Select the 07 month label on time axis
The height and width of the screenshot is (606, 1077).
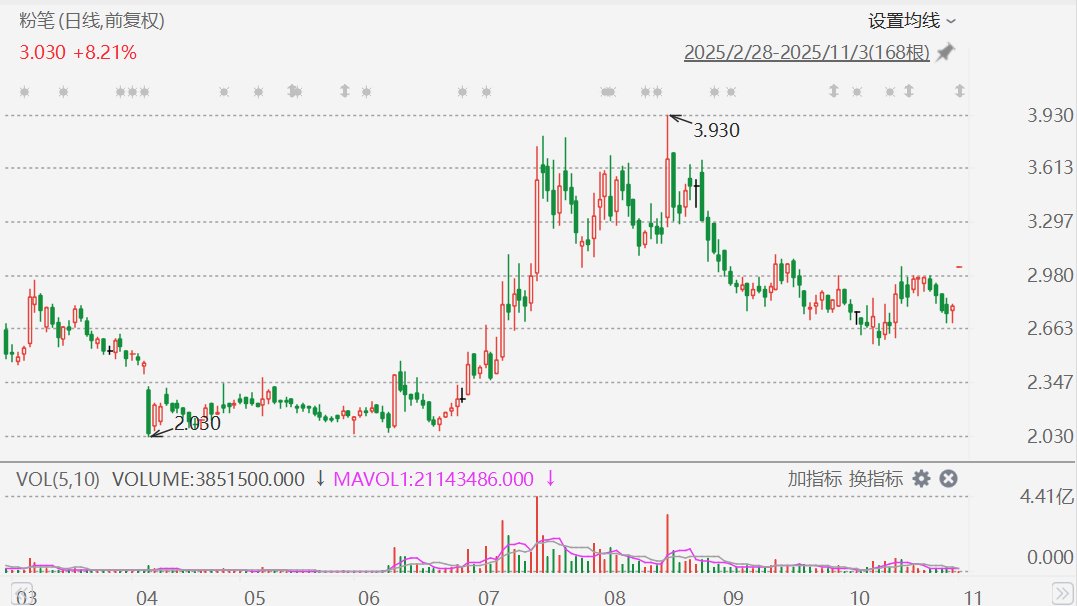click(x=489, y=597)
